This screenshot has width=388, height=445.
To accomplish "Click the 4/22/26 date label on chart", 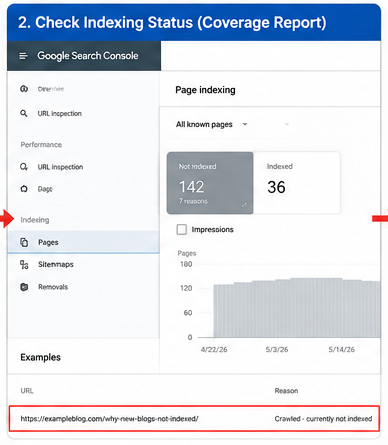I will tap(214, 350).
